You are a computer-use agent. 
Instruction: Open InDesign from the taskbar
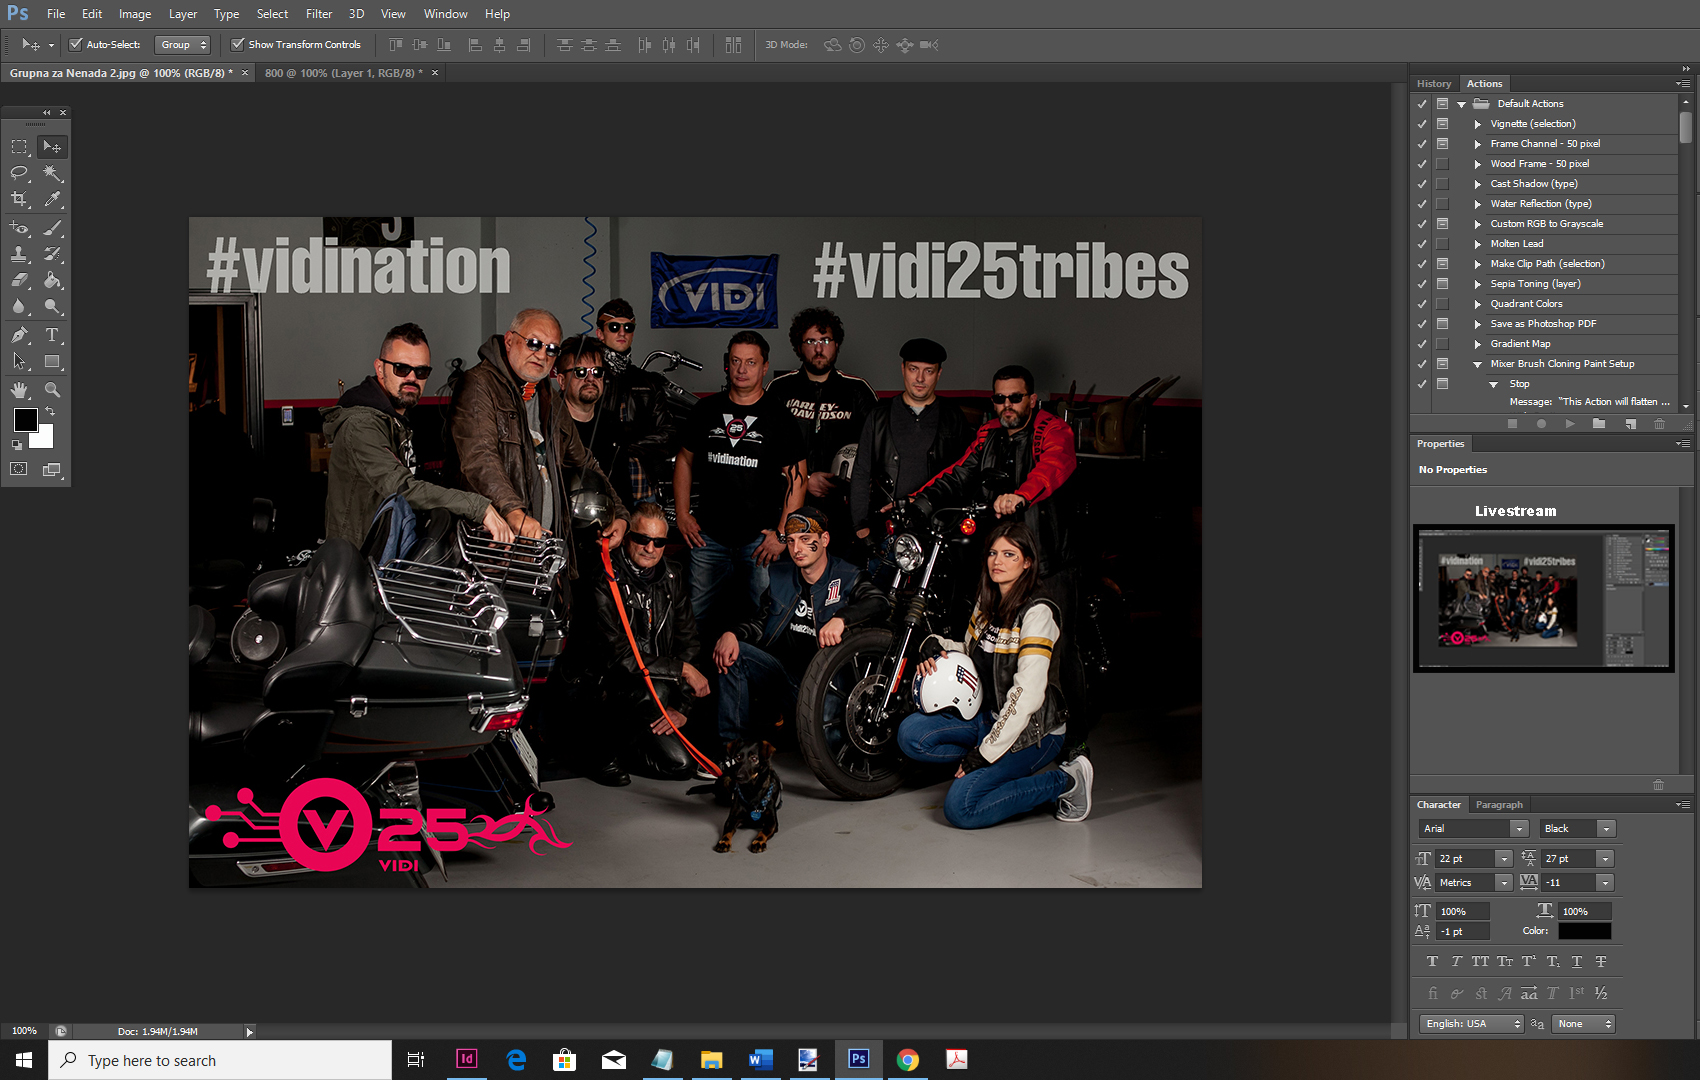click(x=466, y=1059)
